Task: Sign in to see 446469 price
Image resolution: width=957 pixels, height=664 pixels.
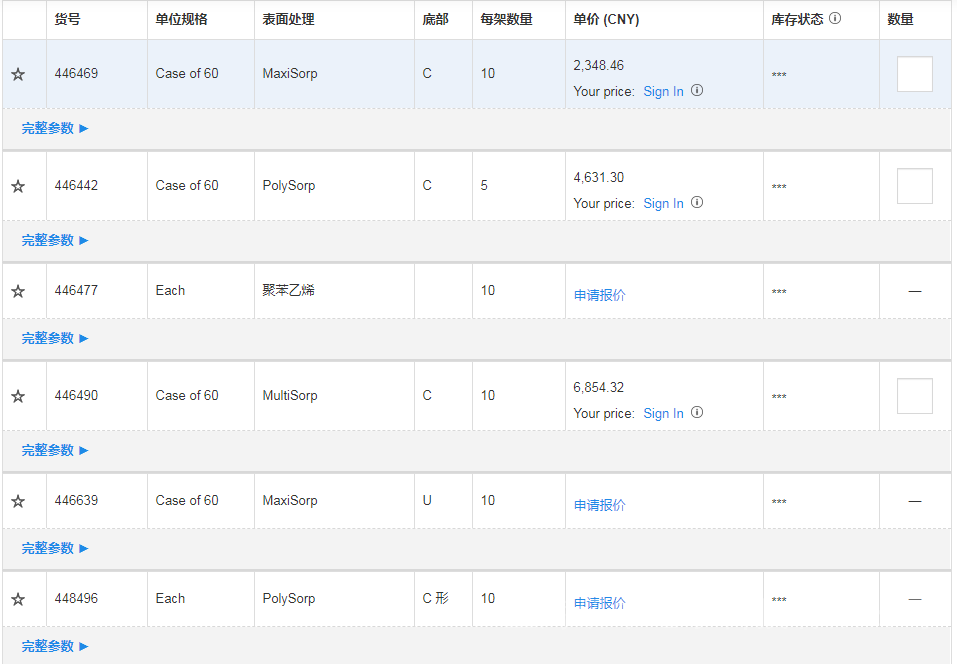Action: click(x=663, y=91)
